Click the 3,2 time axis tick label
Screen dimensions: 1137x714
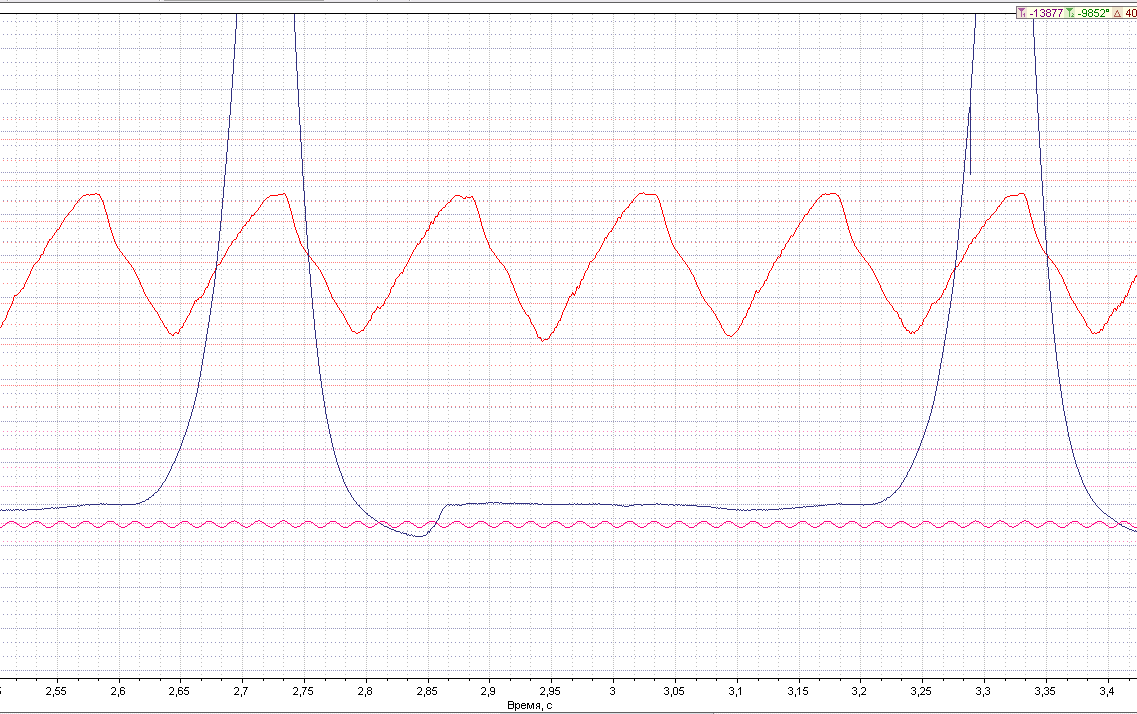(860, 691)
